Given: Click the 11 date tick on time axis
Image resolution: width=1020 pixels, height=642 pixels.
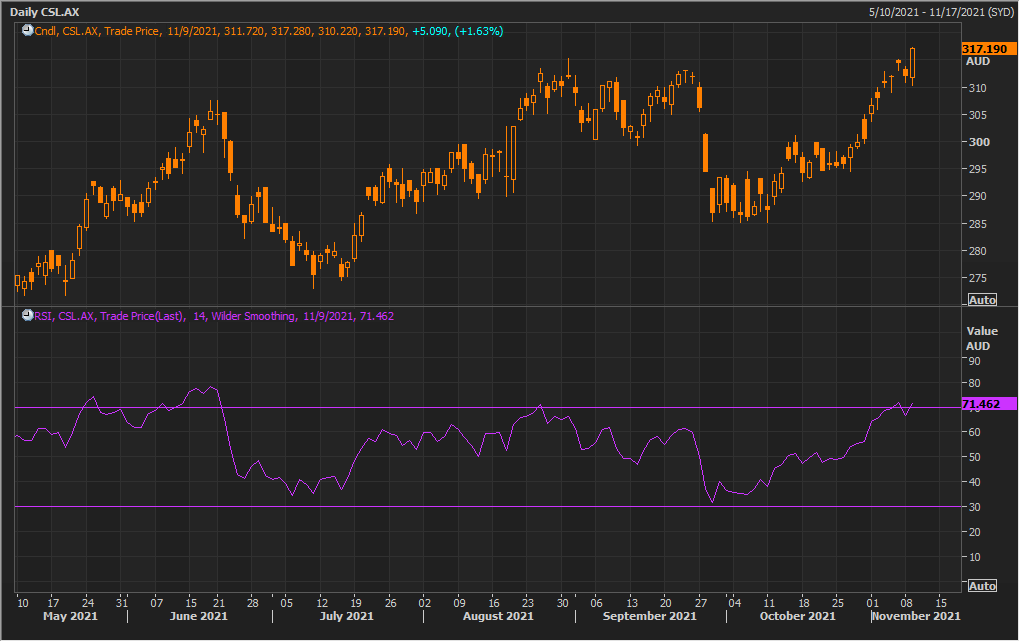Looking at the screenshot, I should tap(769, 603).
